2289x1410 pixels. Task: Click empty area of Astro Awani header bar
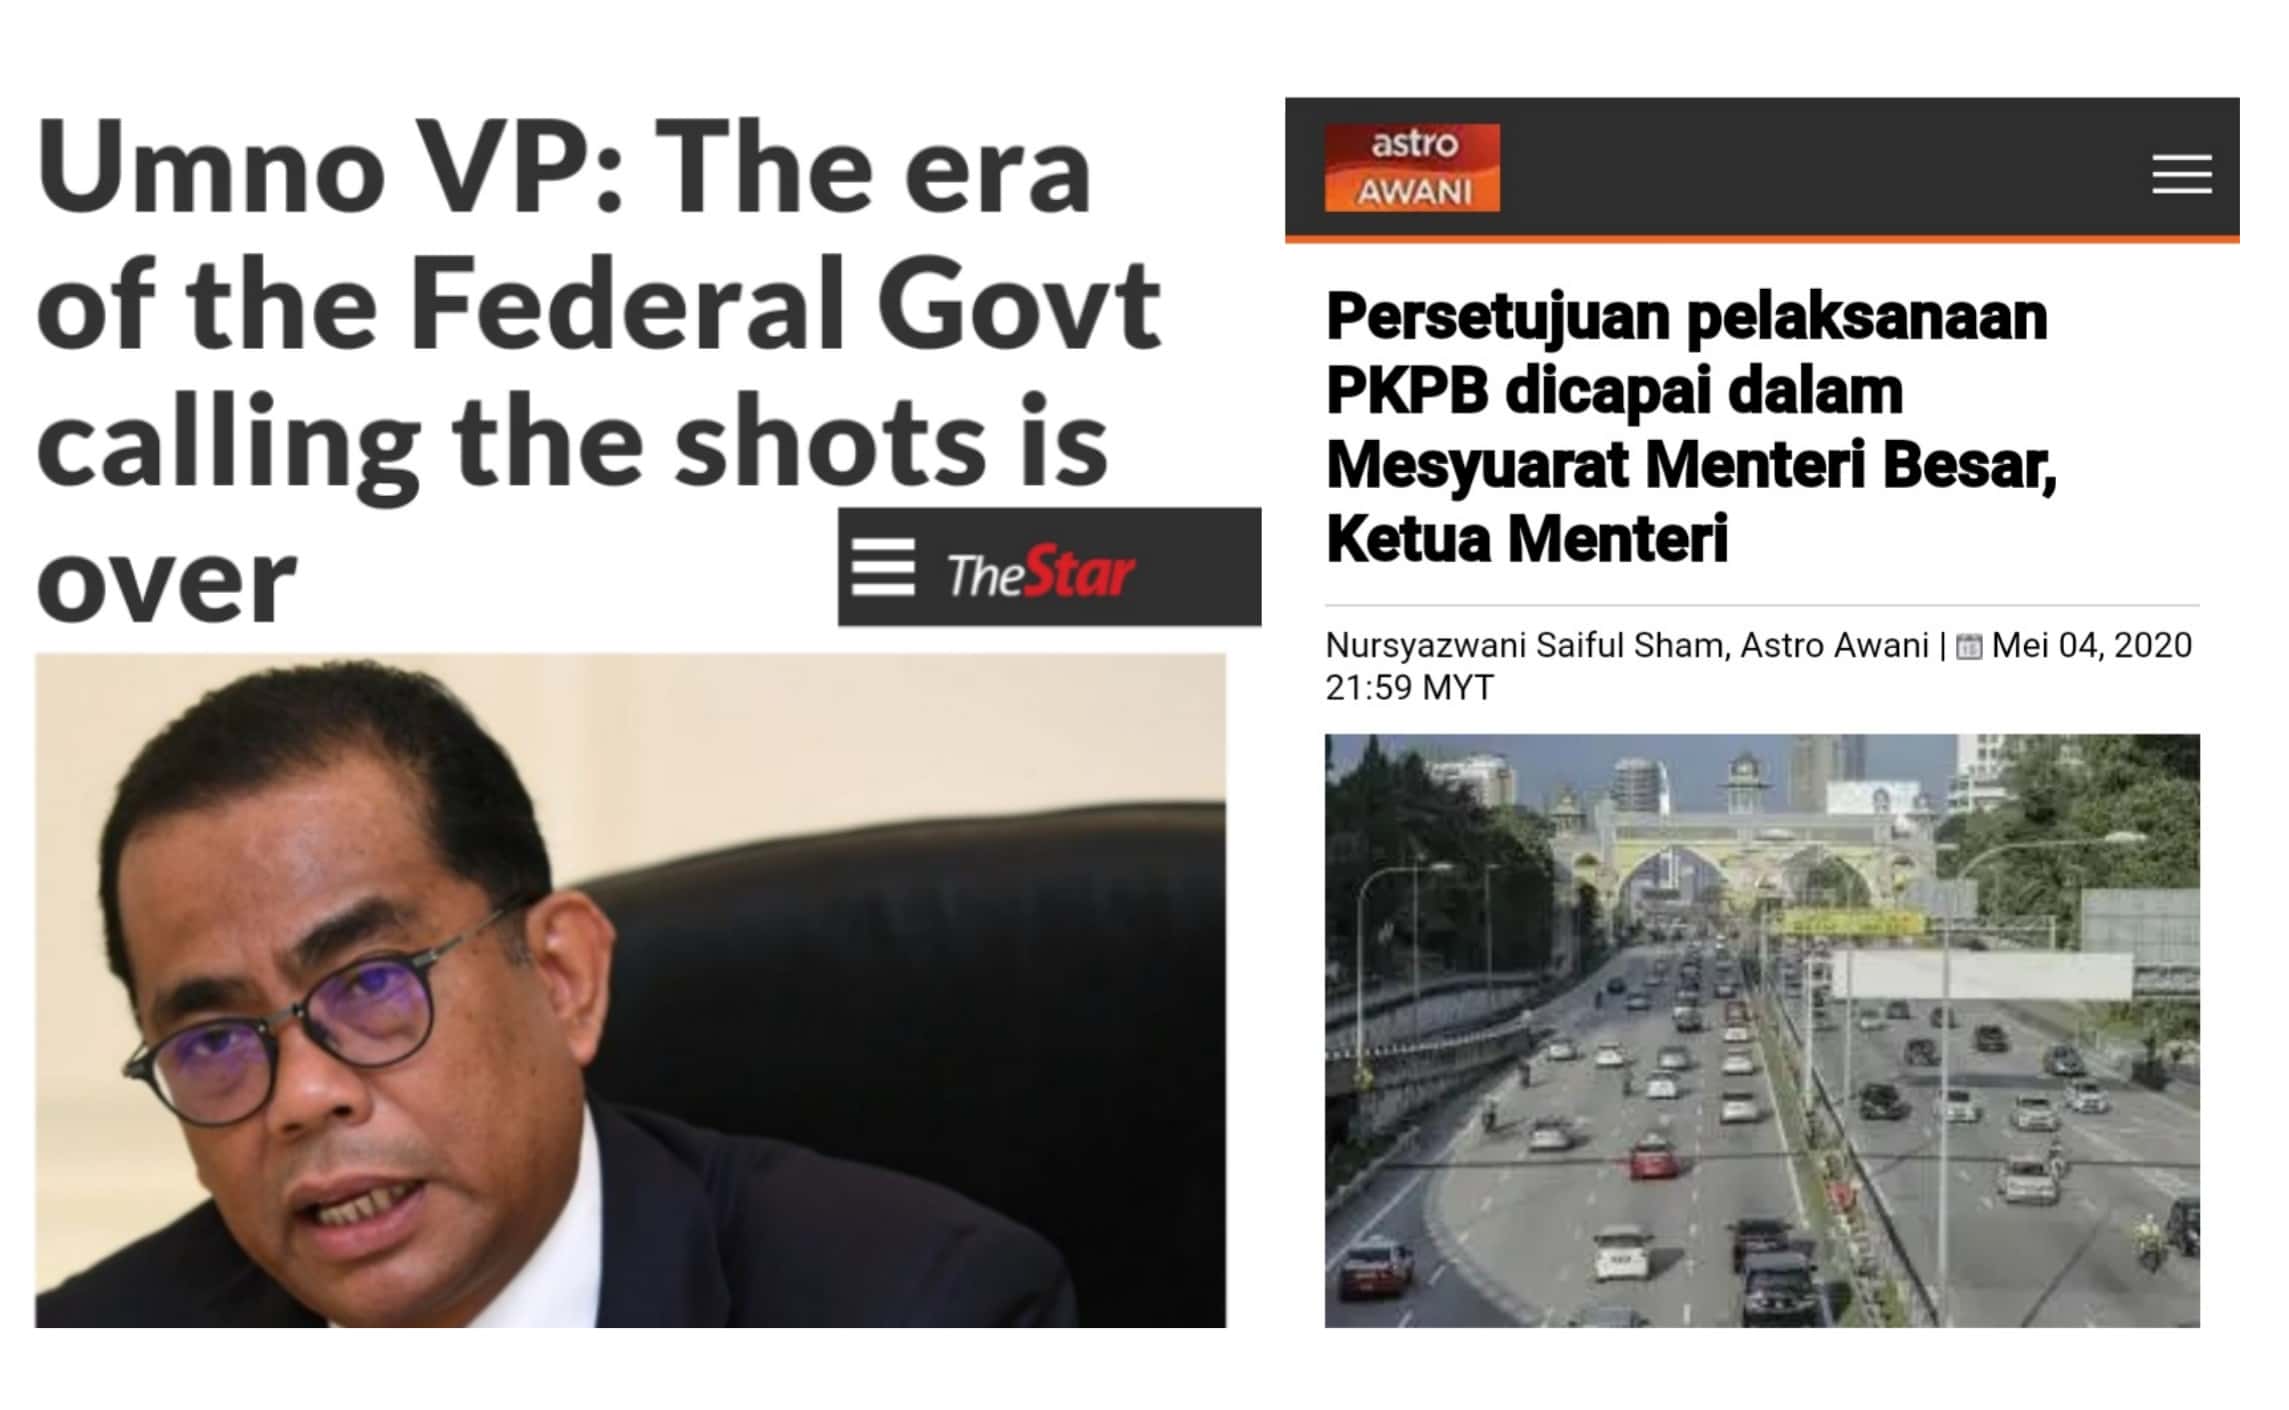point(1820,168)
